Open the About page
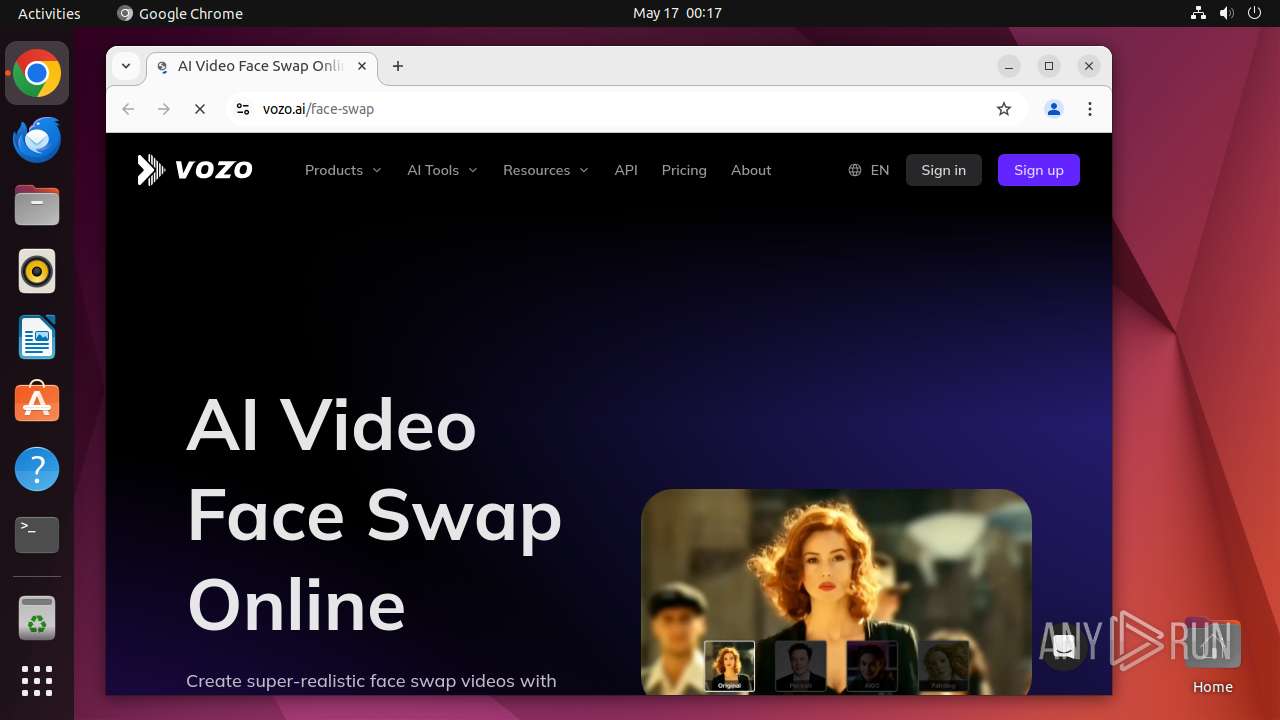Viewport: 1280px width, 720px height. pyautogui.click(x=751, y=170)
